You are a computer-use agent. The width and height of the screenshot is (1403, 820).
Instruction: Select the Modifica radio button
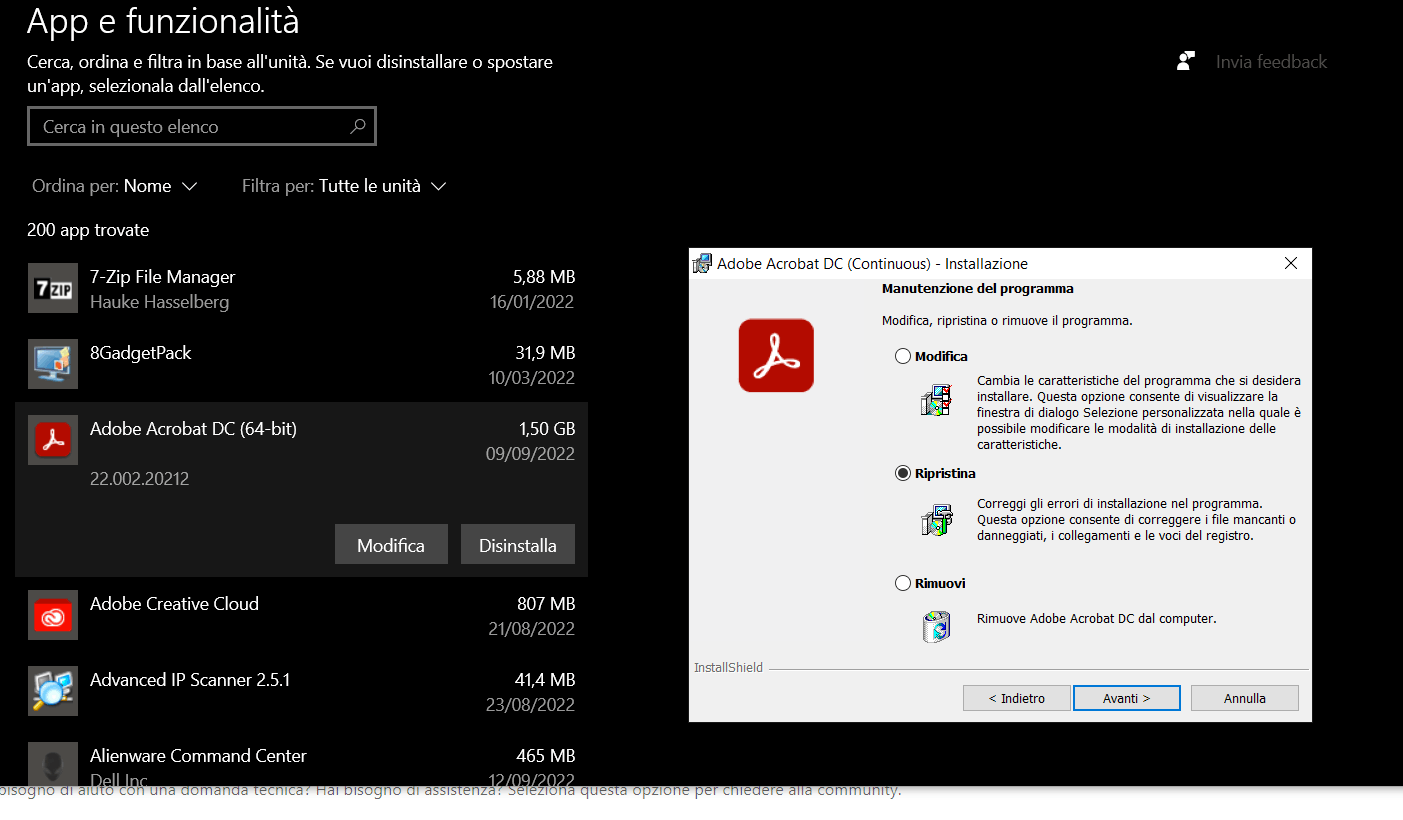coord(903,356)
